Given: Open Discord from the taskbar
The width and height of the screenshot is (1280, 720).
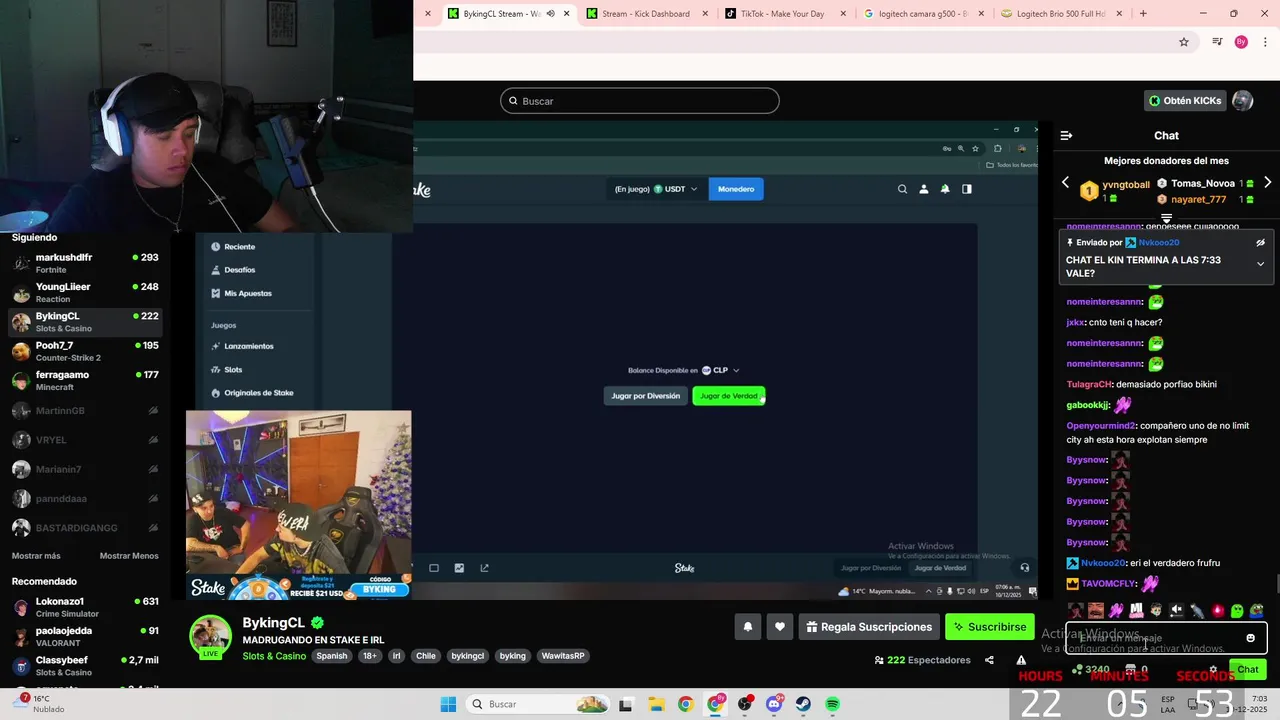Looking at the screenshot, I should click(774, 704).
